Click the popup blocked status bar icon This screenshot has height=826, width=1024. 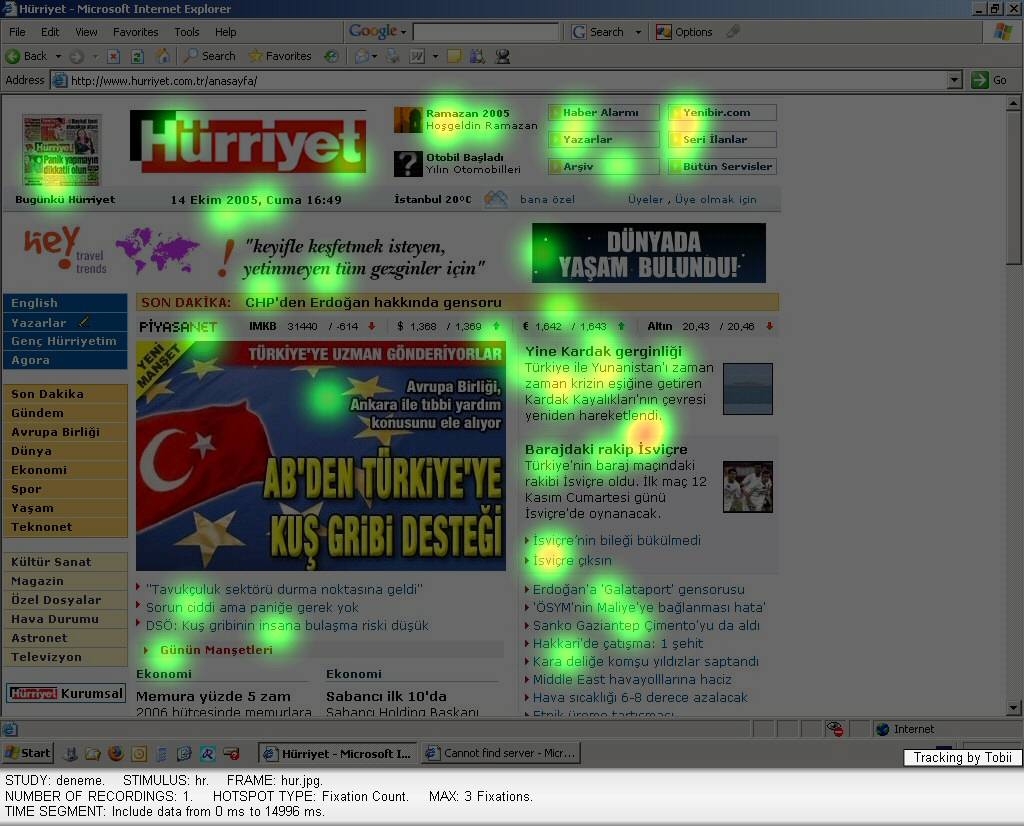[835, 729]
